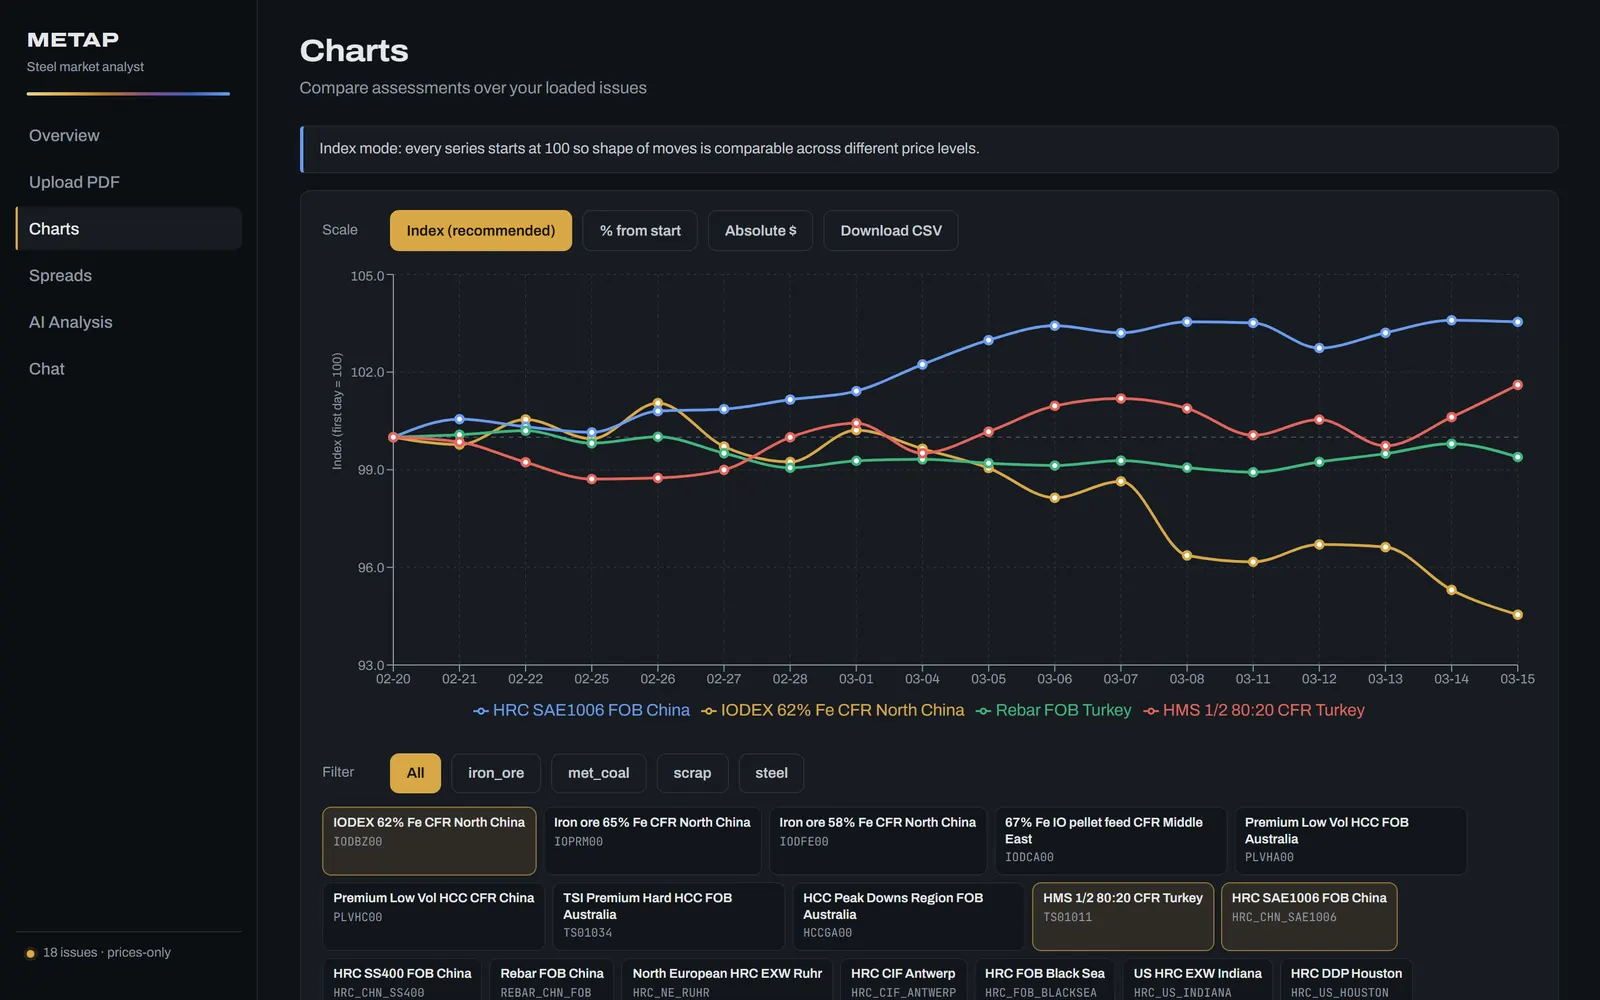The height and width of the screenshot is (1000, 1600).
Task: Filter series by iron_ore
Action: pyautogui.click(x=496, y=773)
